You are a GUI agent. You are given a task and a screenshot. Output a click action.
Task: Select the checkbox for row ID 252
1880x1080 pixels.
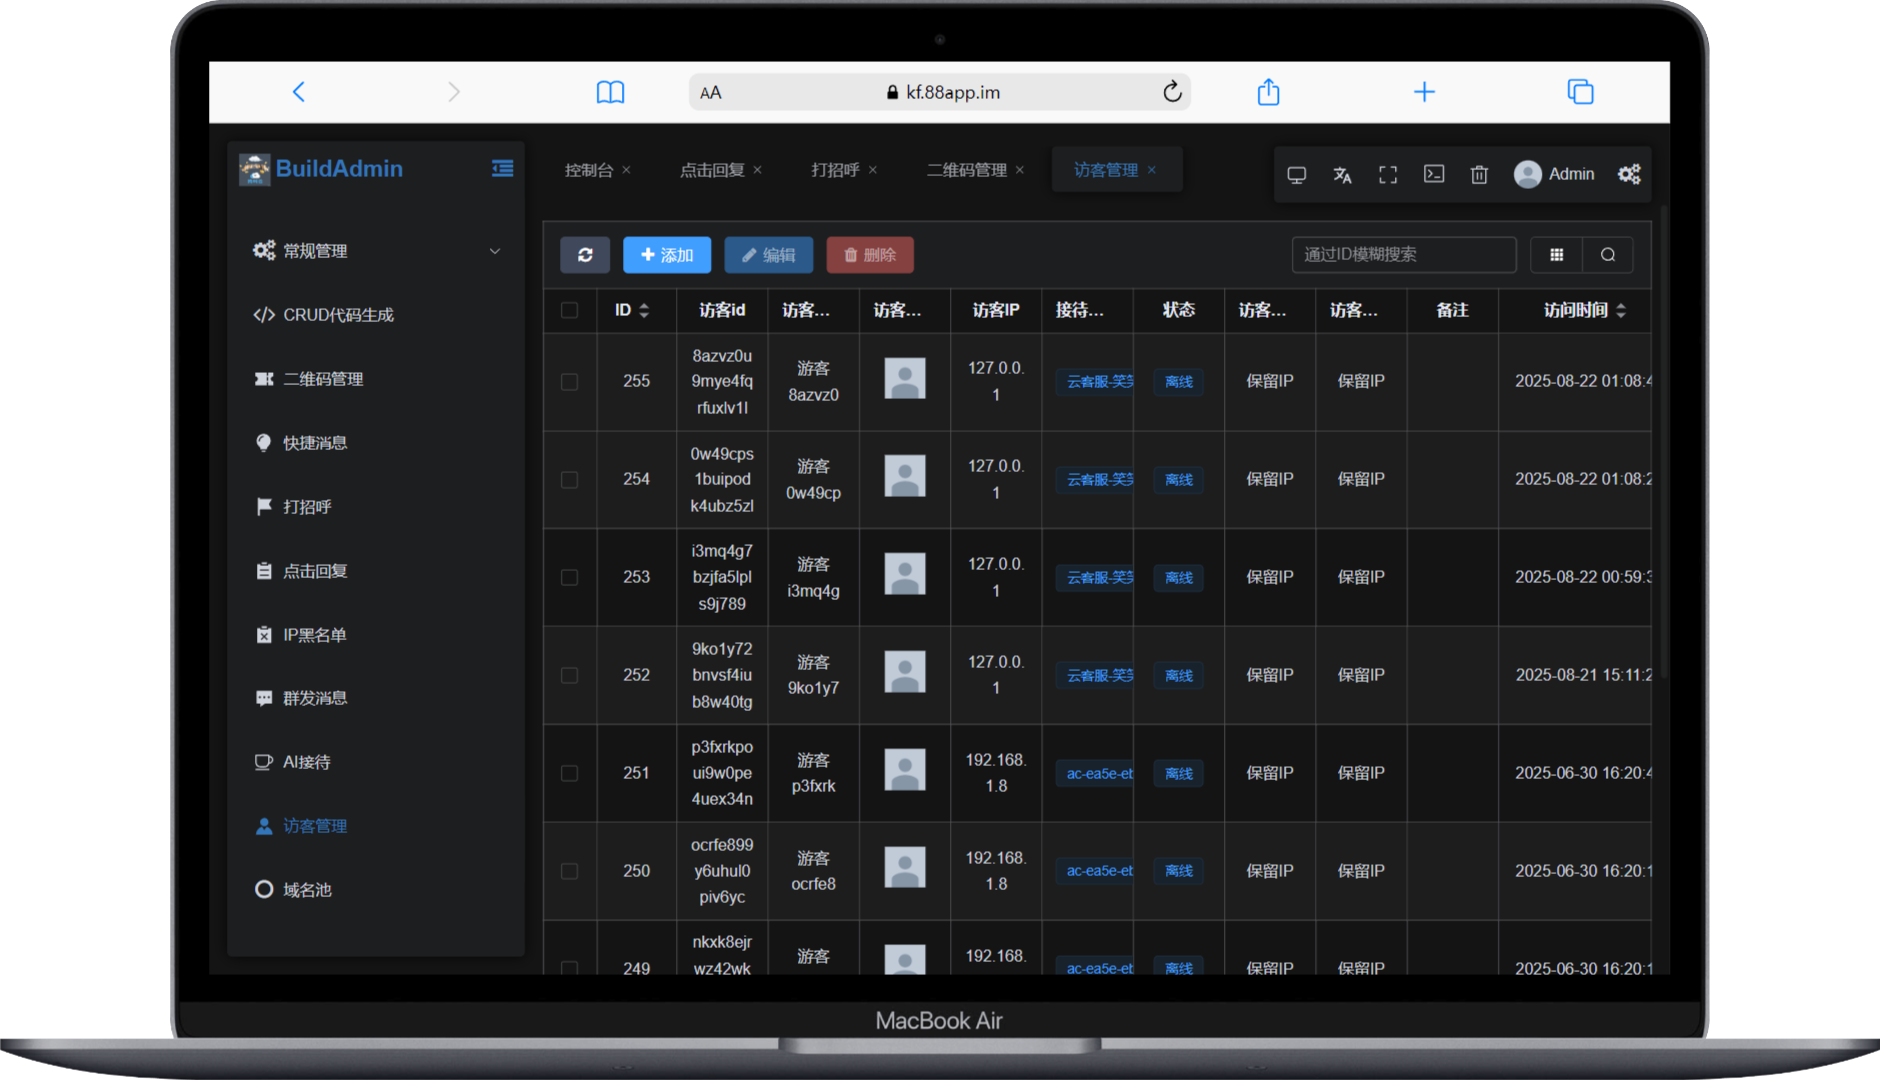[x=569, y=676]
